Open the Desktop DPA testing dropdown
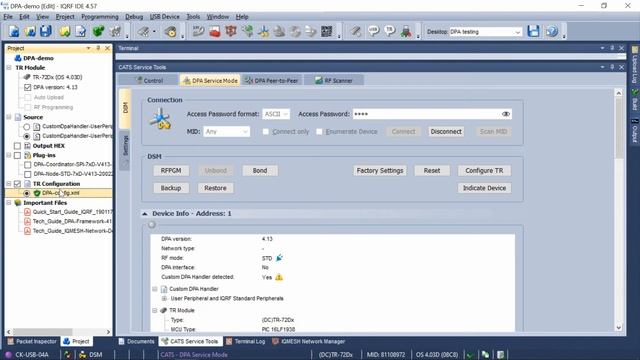The height and width of the screenshot is (360, 640). [x=485, y=31]
